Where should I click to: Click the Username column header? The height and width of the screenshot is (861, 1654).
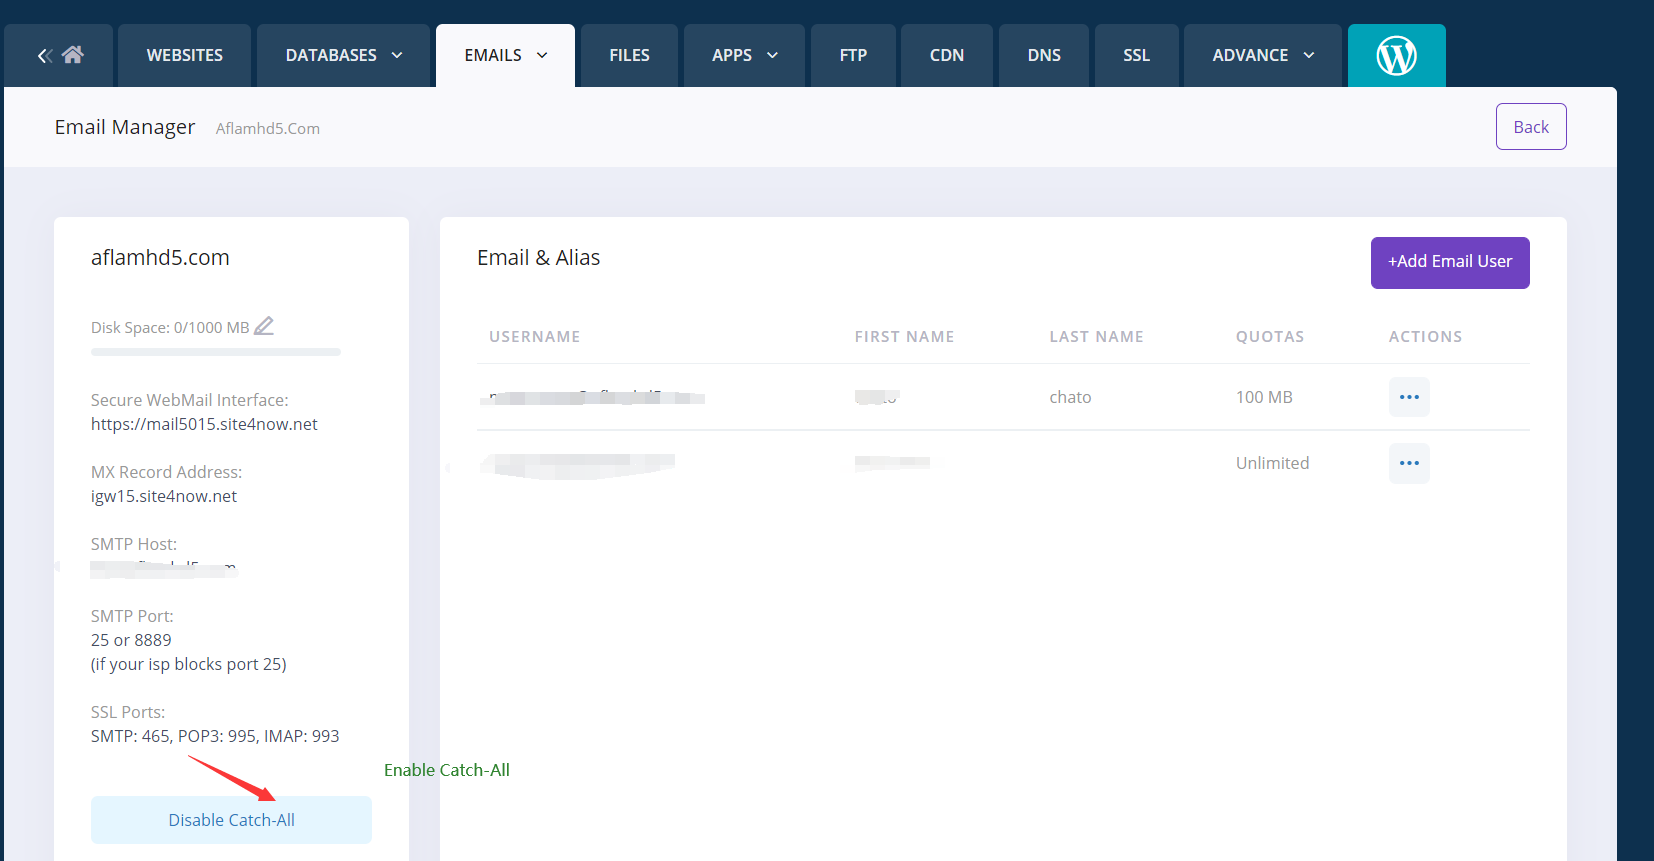point(534,337)
